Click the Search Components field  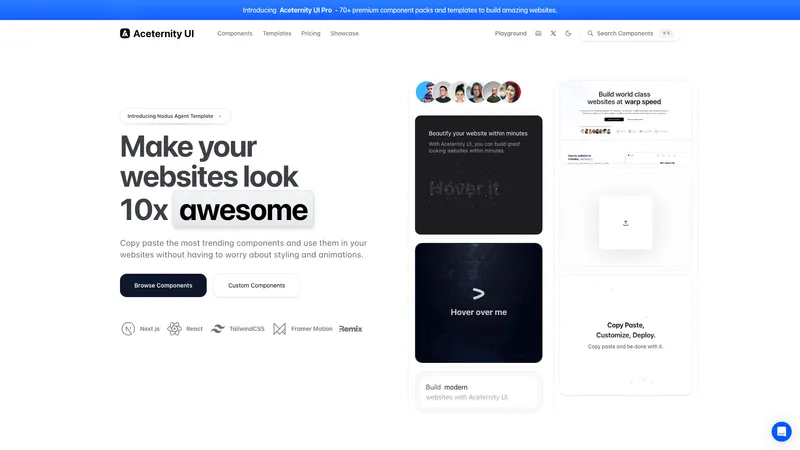point(630,34)
